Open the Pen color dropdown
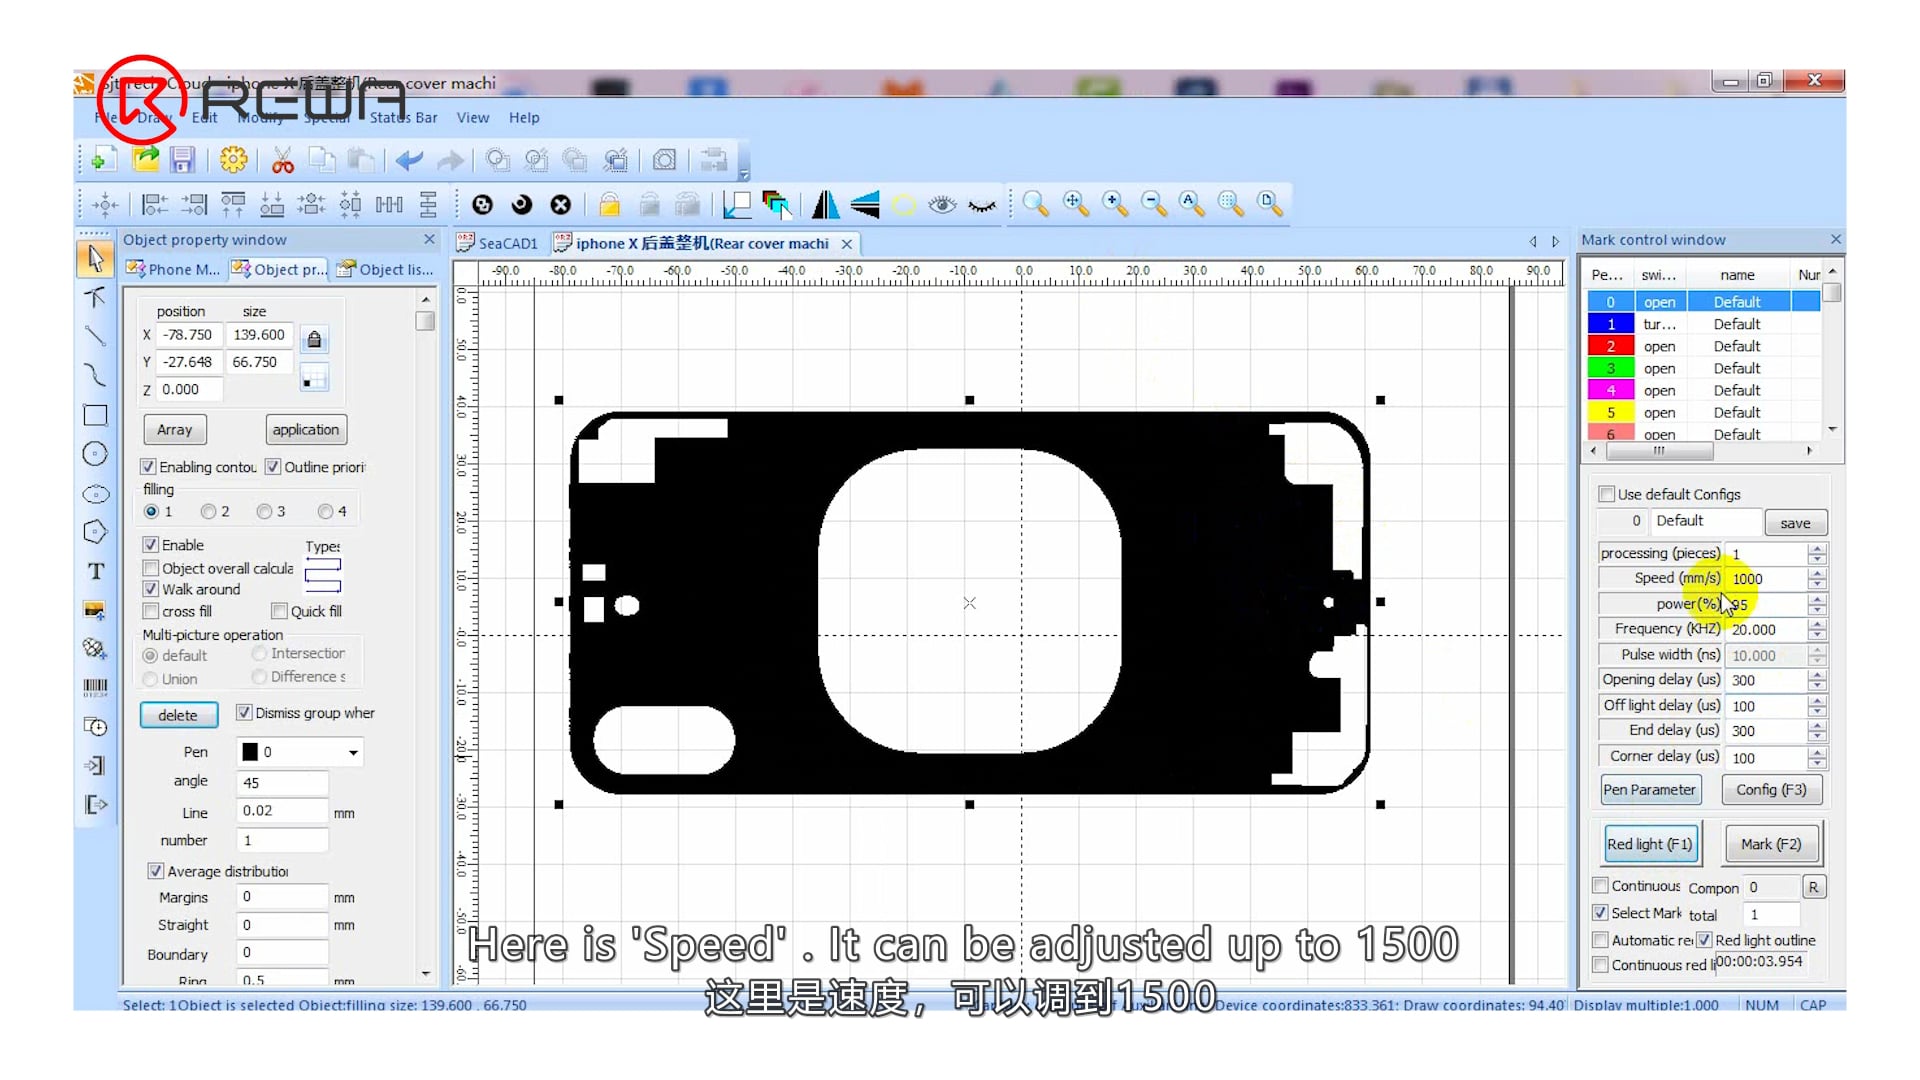This screenshot has height=1080, width=1920. pyautogui.click(x=353, y=752)
